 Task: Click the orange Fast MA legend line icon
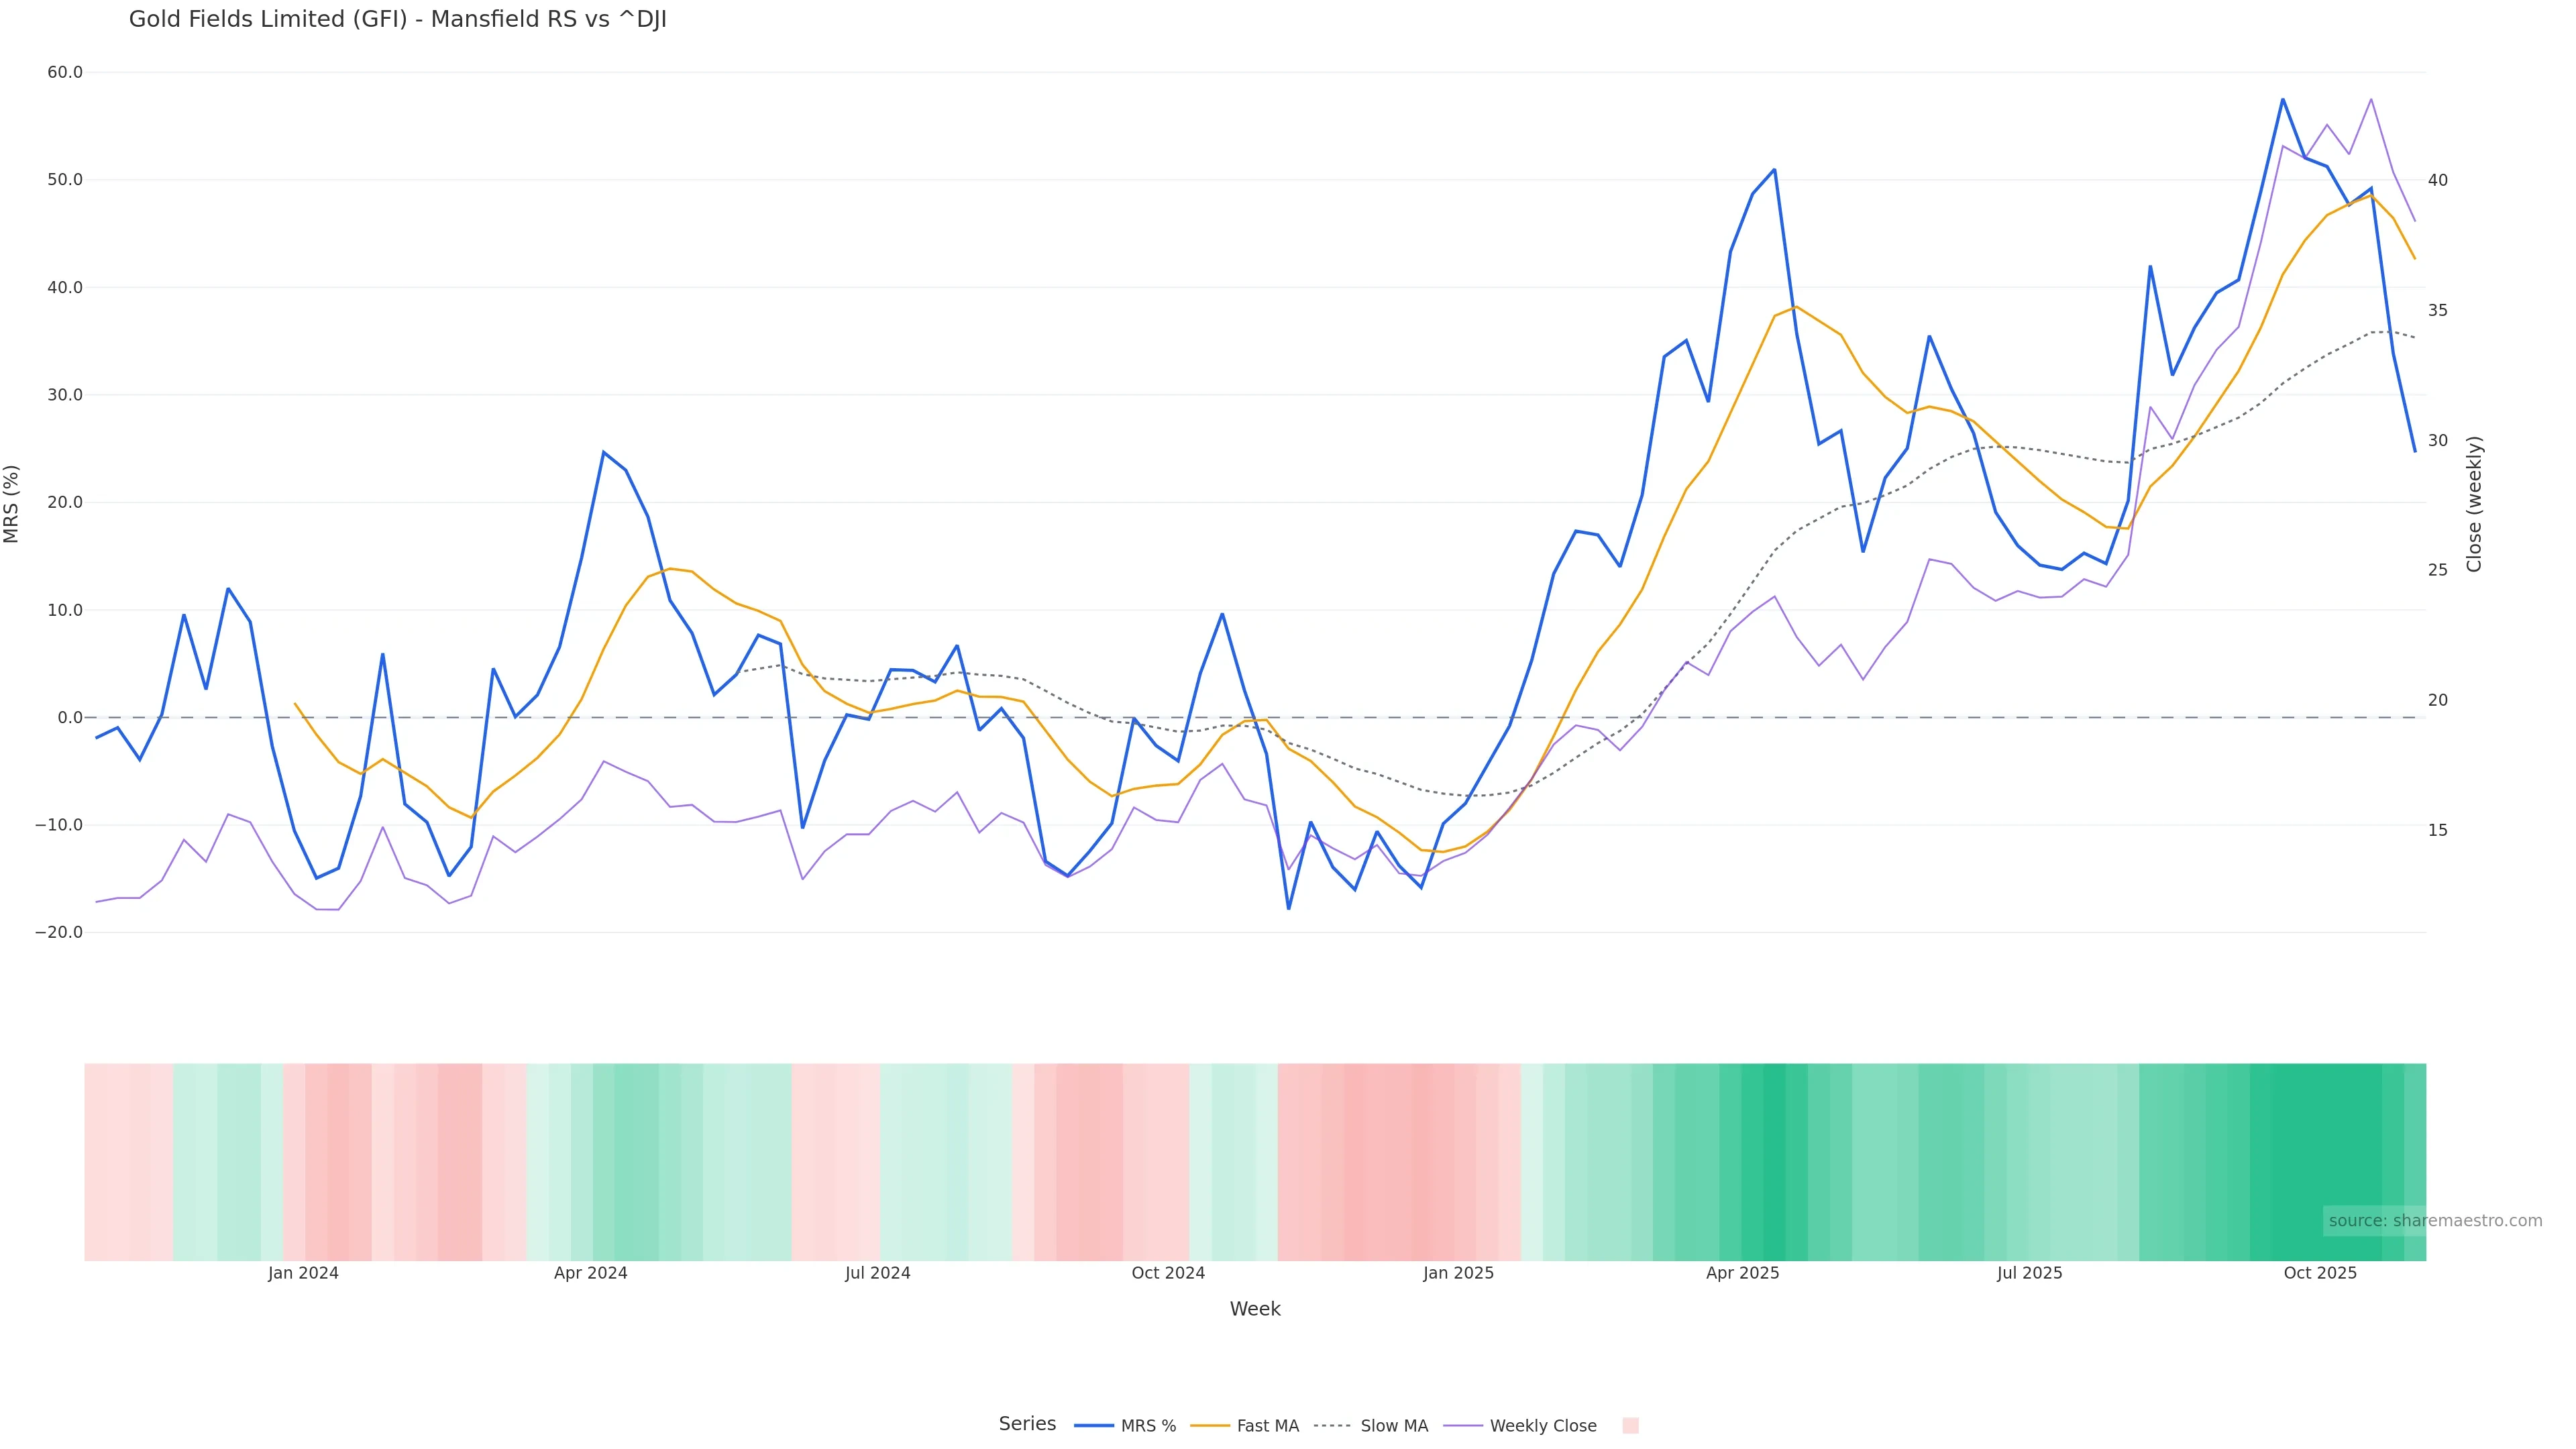1210,1426
